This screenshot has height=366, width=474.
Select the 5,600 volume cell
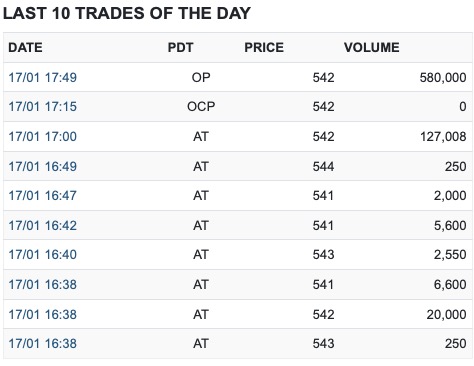pyautogui.click(x=450, y=226)
